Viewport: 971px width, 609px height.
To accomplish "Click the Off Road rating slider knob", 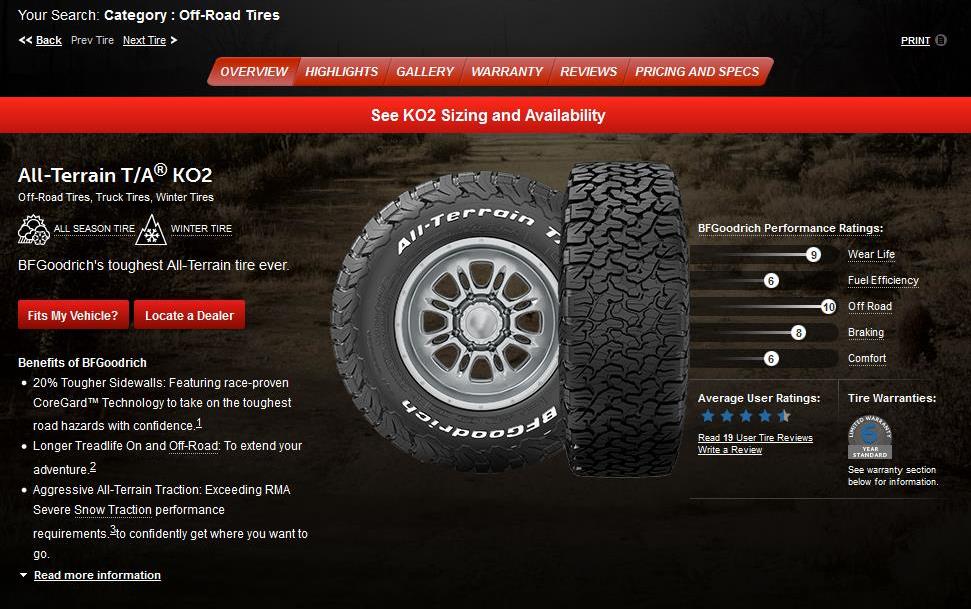I will (x=829, y=307).
